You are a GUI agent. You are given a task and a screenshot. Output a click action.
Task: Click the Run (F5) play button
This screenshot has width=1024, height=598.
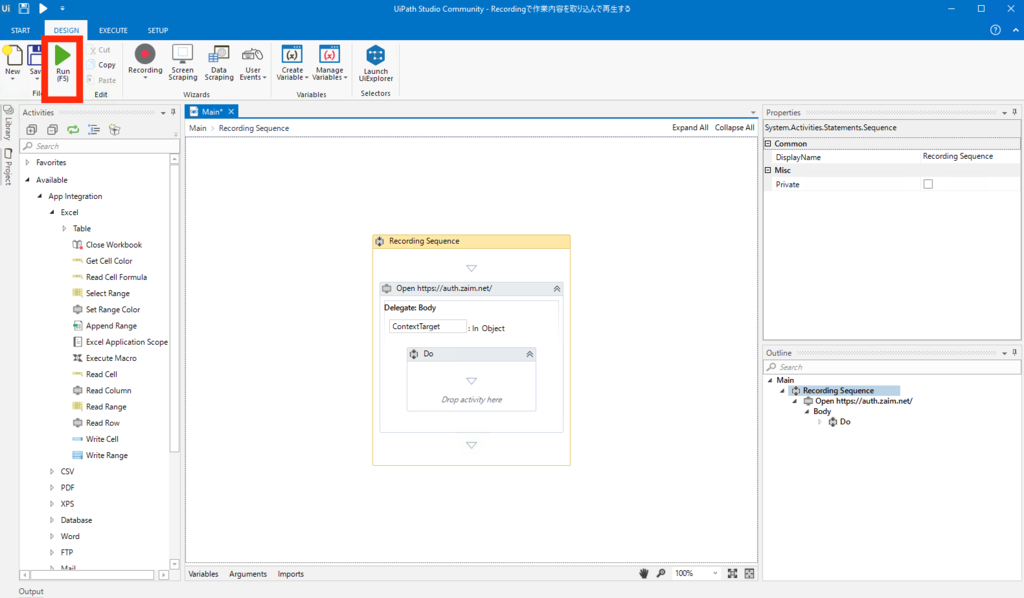coord(63,63)
